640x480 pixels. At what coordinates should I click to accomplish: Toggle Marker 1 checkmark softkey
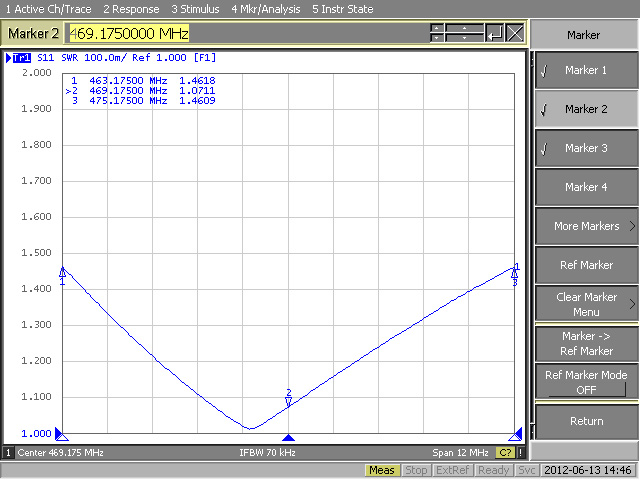(585, 71)
